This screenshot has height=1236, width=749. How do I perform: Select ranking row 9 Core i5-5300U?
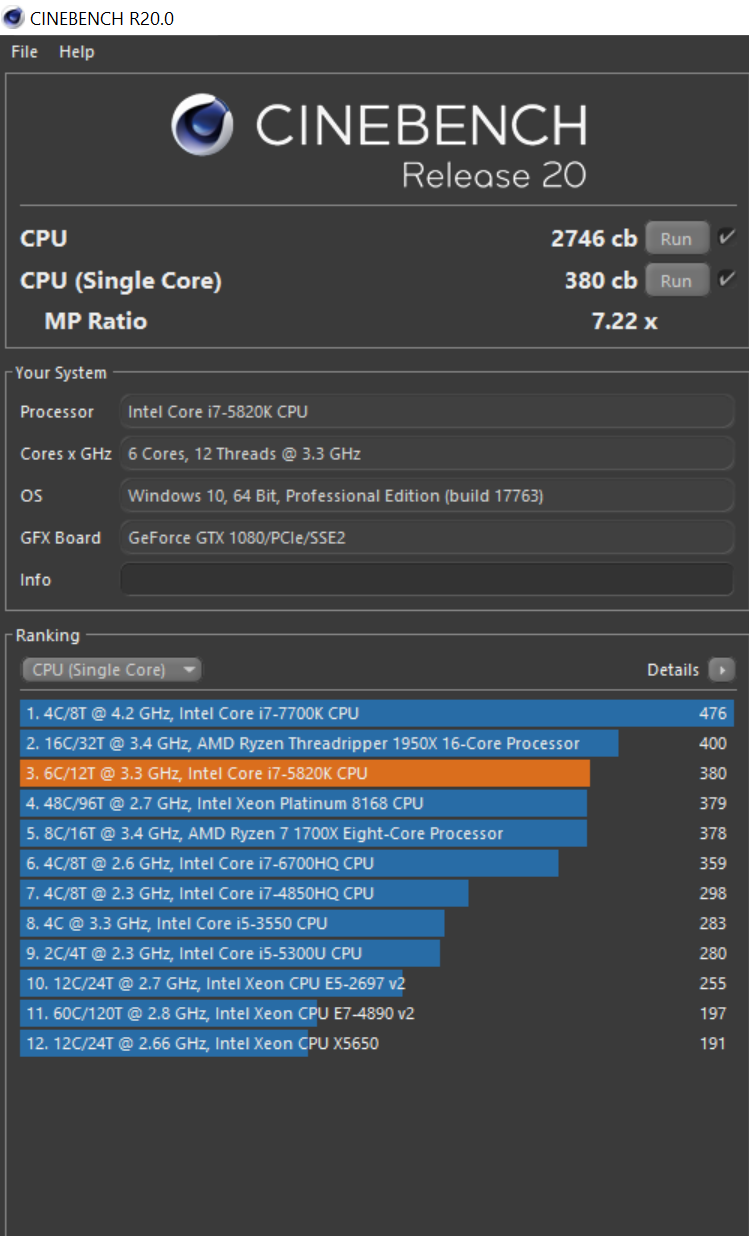(x=377, y=953)
